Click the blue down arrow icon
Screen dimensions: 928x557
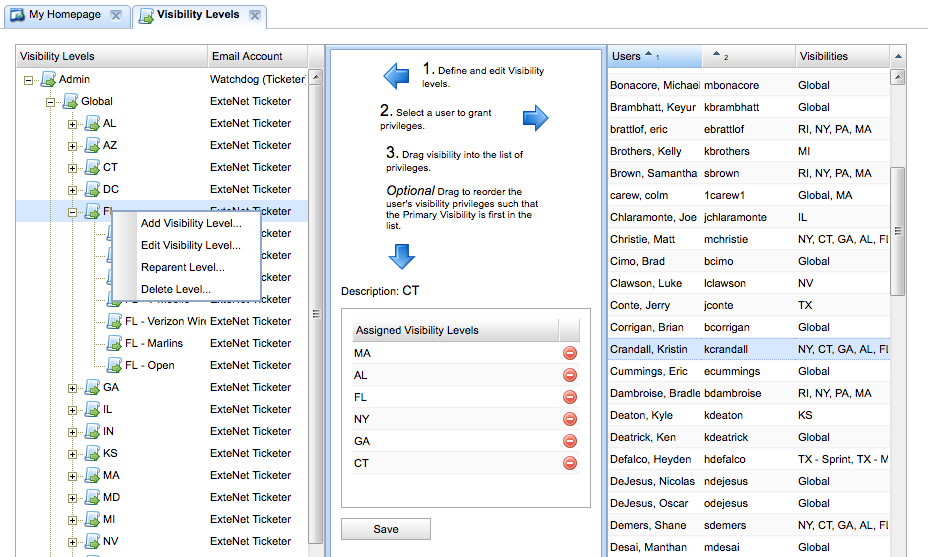pyautogui.click(x=401, y=257)
